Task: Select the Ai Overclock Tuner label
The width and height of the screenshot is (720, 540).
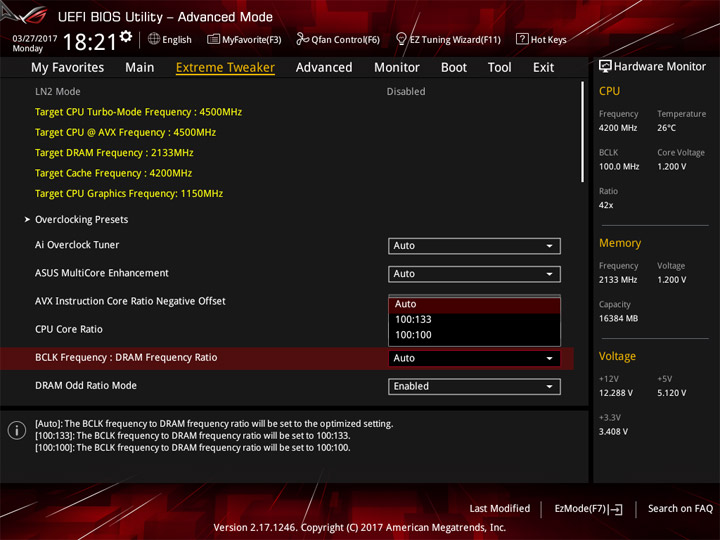Action: click(x=77, y=245)
